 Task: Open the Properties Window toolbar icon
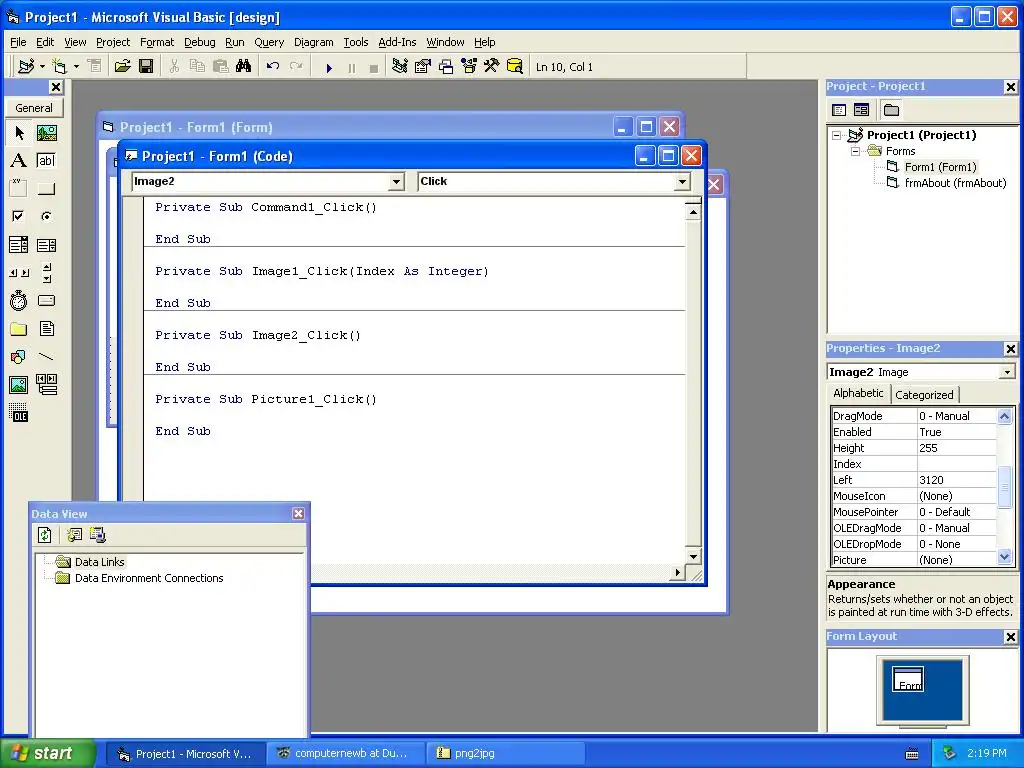click(x=423, y=67)
